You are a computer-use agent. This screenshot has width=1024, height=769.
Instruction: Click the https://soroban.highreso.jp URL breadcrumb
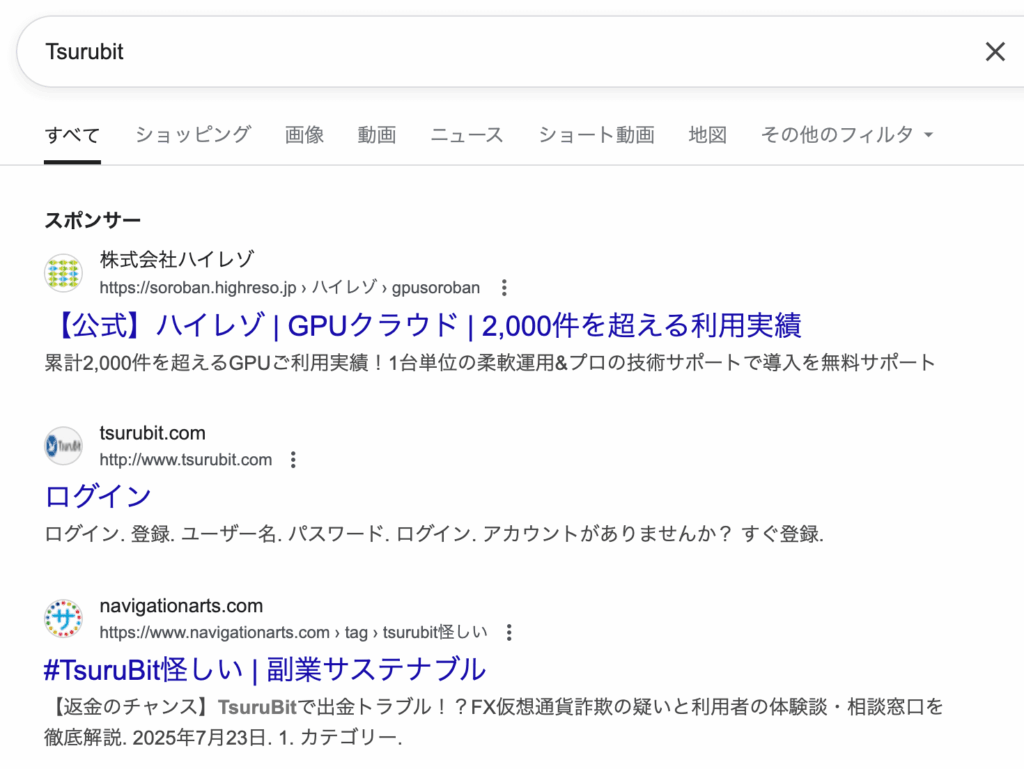point(289,288)
